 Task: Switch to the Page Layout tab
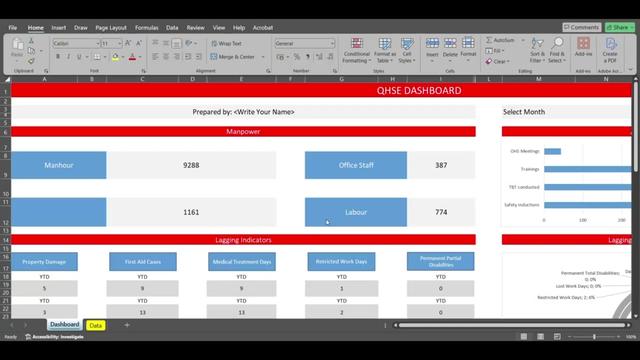click(x=111, y=28)
